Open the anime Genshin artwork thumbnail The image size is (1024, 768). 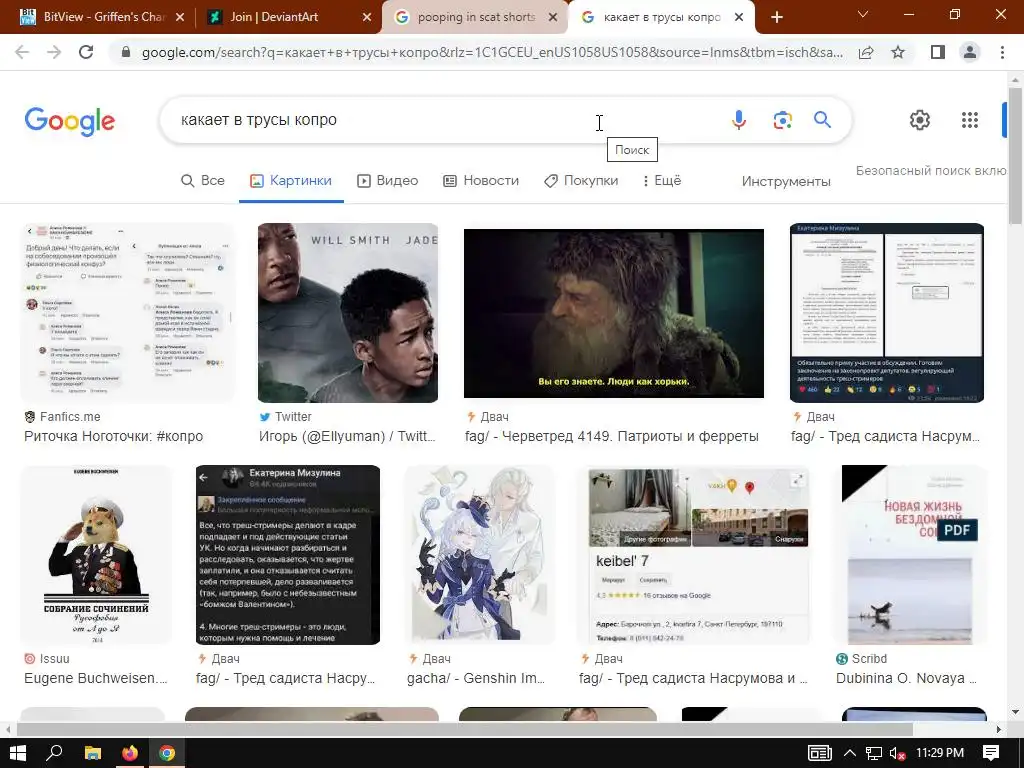pos(479,555)
